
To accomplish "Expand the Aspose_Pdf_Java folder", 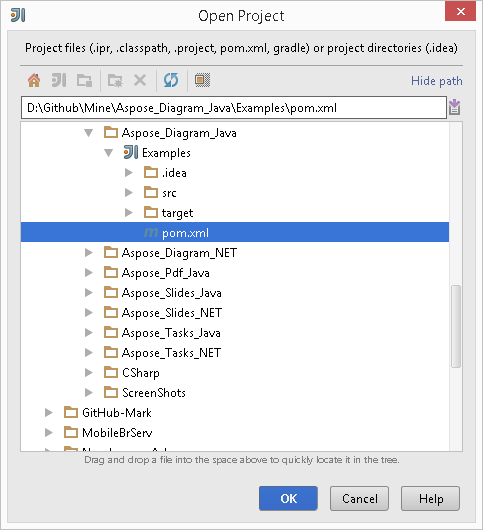I will pos(89,272).
